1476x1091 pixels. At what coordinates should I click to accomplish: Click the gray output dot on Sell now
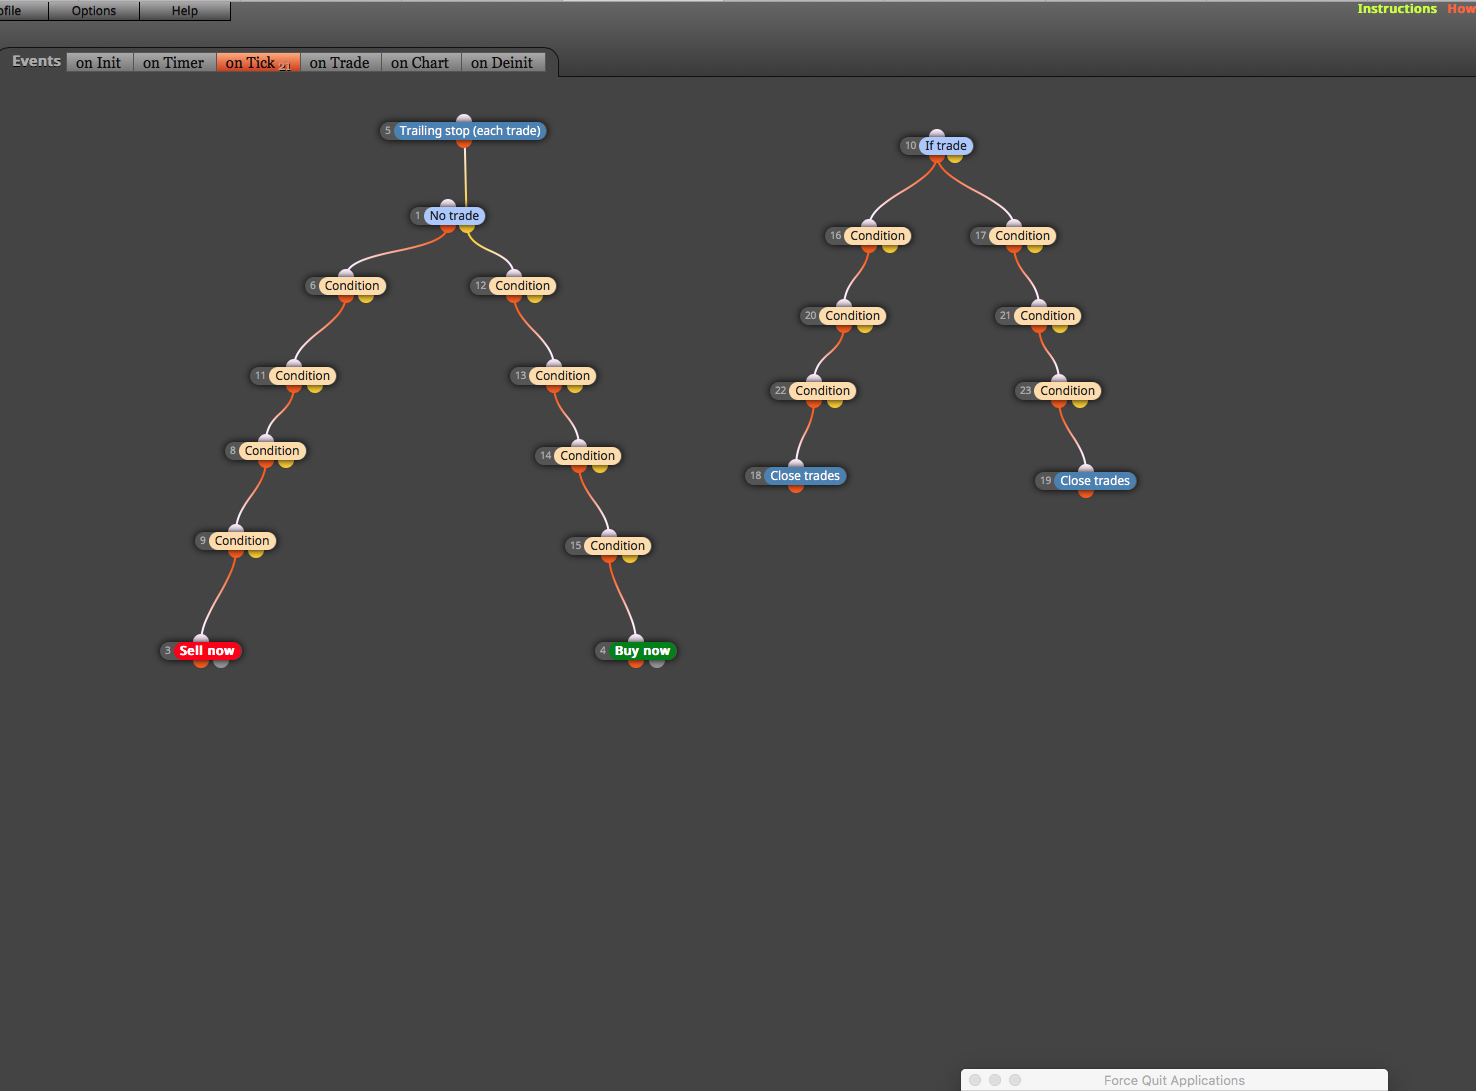tap(221, 663)
